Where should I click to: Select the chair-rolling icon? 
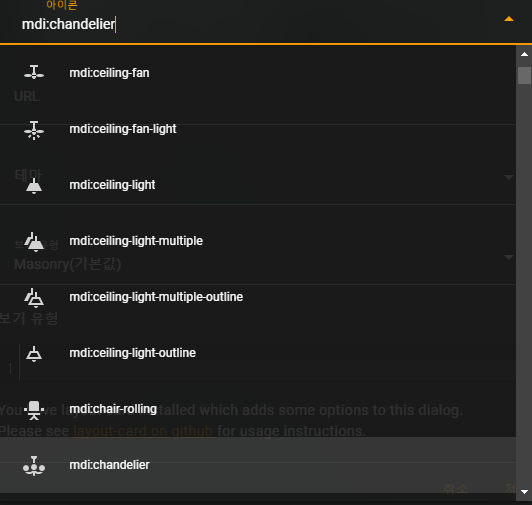[x=34, y=410]
